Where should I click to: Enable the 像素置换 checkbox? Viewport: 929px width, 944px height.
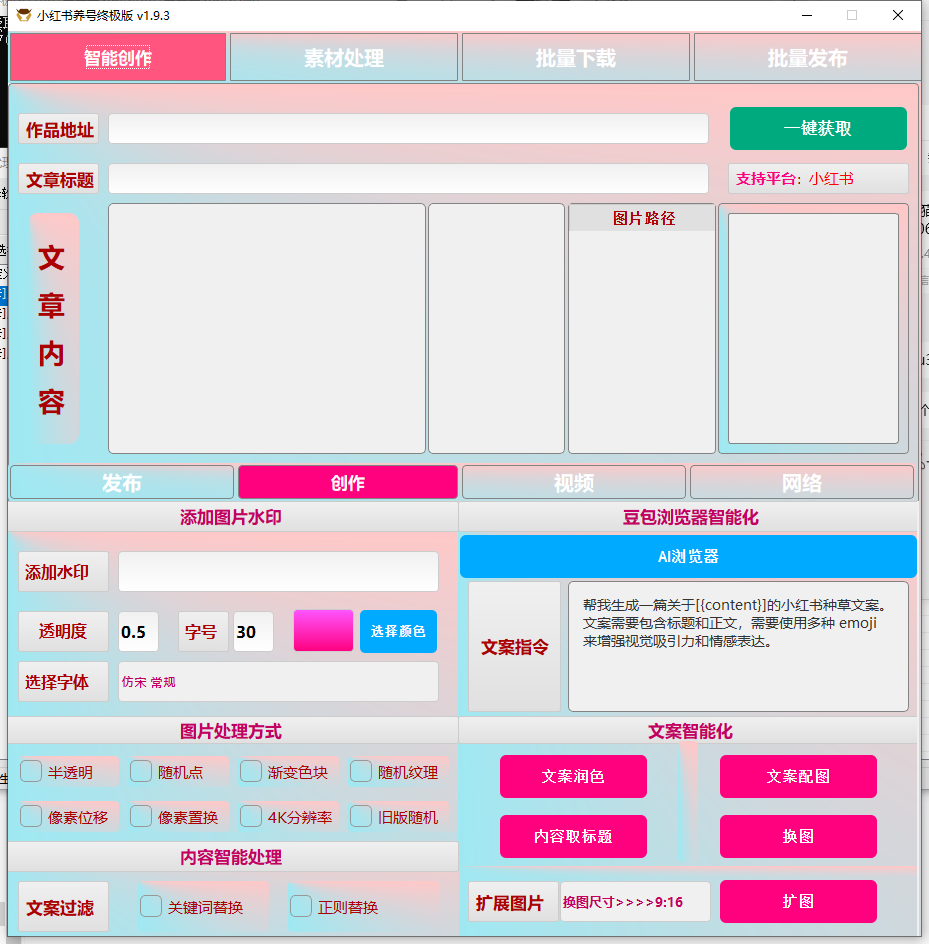141,816
